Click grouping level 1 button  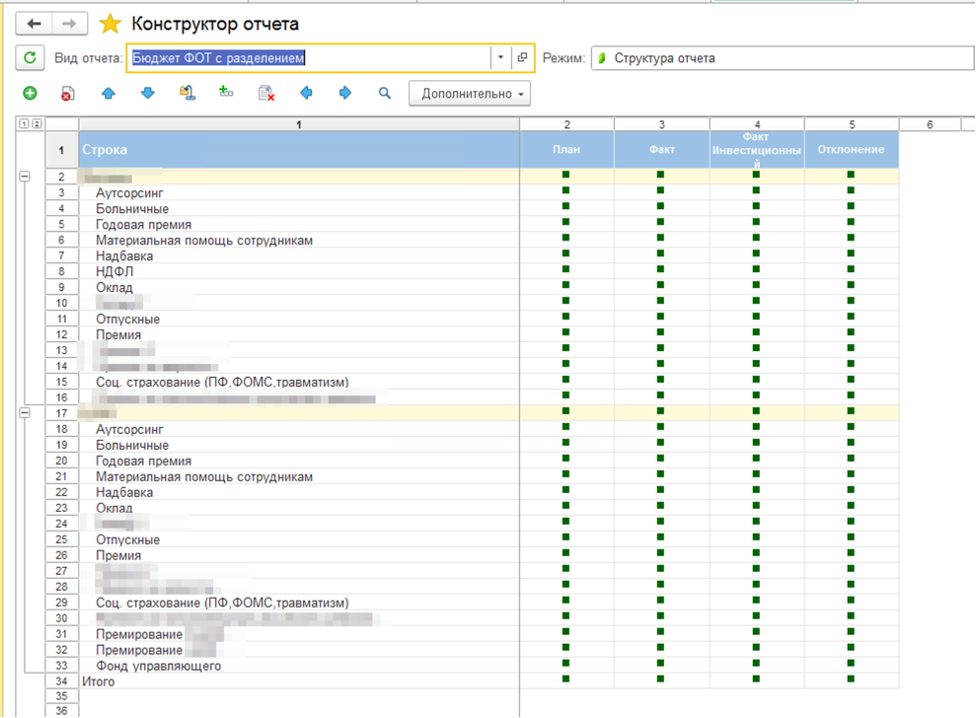[x=24, y=123]
